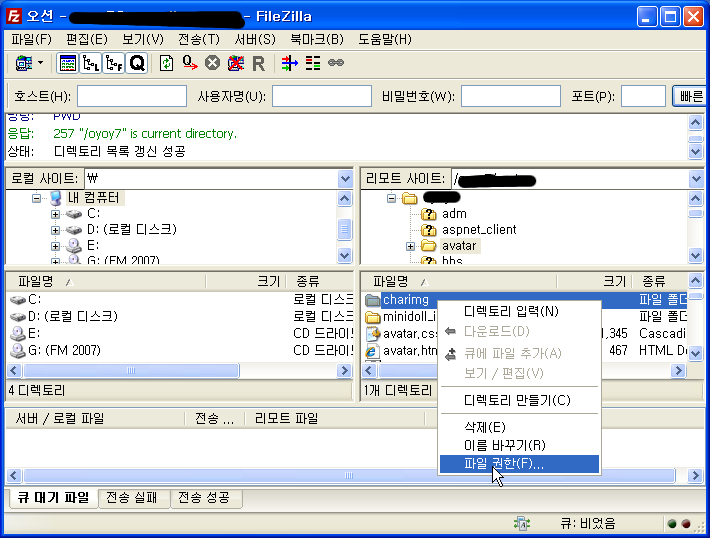Select the adm remote folder
The image size is (710, 538).
click(454, 214)
